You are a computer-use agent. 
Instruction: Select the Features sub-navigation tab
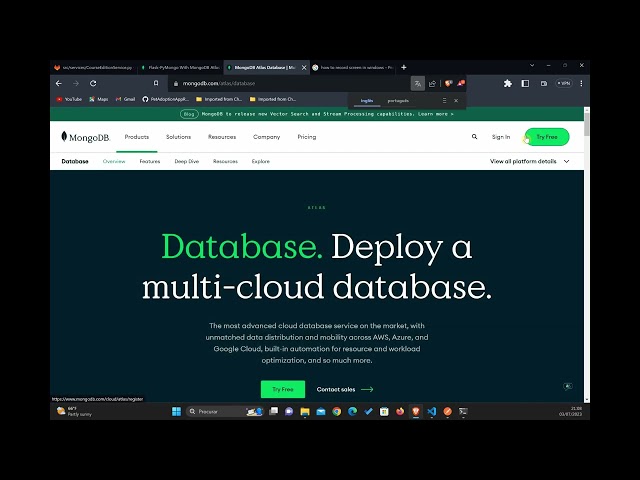[150, 161]
